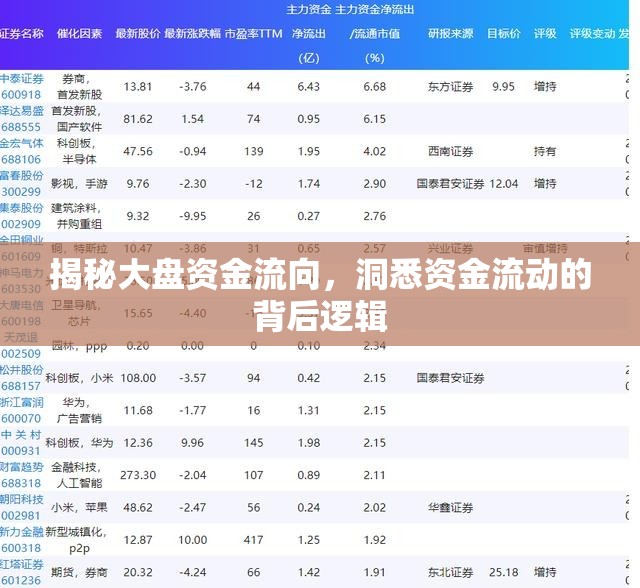Click stock code 000931
The height and width of the screenshot is (588, 640).
(21, 451)
